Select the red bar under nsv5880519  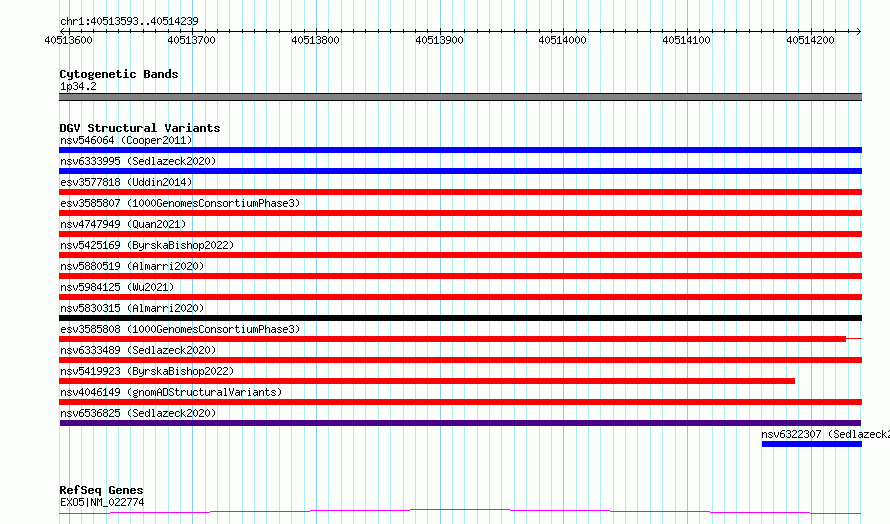click(460, 276)
